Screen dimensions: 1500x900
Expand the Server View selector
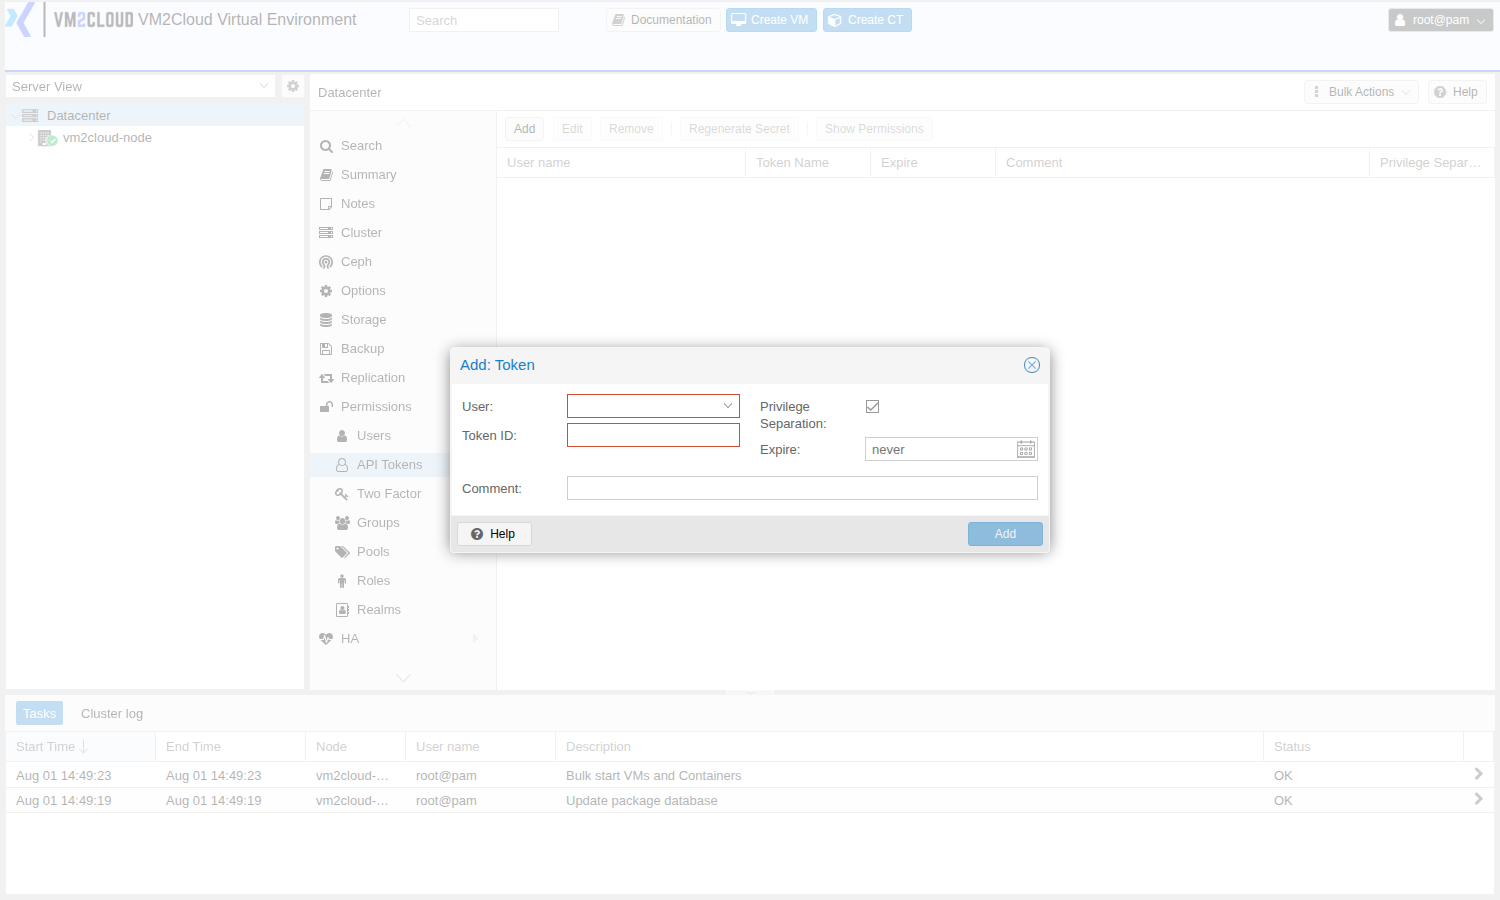tap(264, 86)
